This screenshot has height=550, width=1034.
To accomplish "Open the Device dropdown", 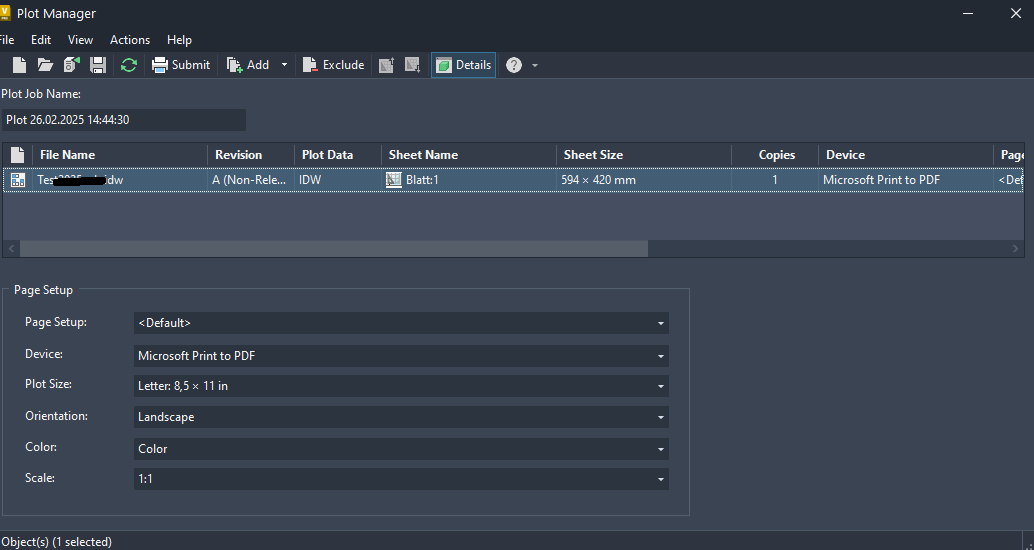I will tap(401, 356).
